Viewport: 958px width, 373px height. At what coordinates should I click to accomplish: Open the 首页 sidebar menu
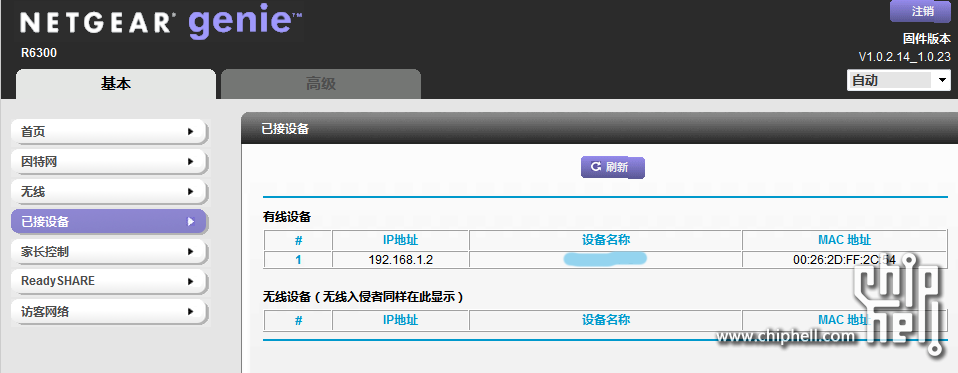tap(109, 132)
